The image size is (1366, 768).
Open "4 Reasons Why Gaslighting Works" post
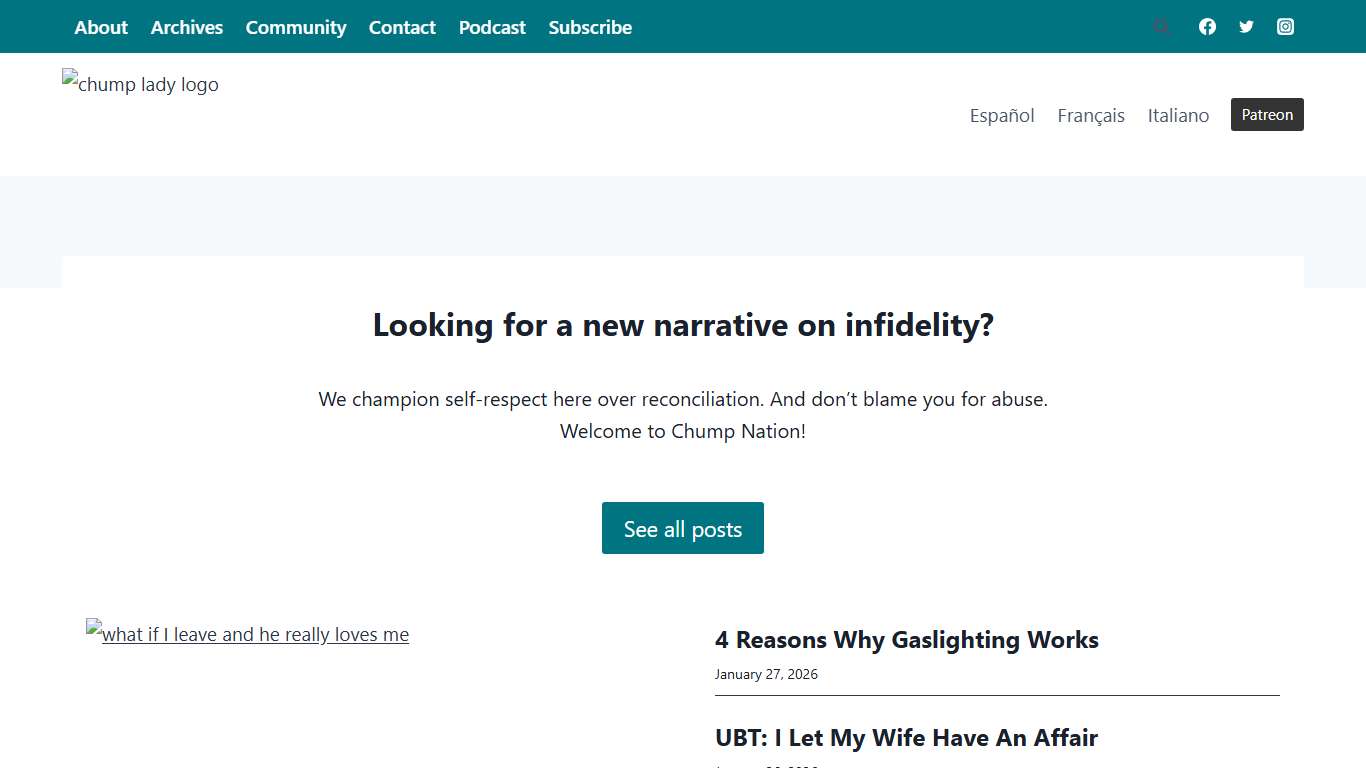point(907,640)
